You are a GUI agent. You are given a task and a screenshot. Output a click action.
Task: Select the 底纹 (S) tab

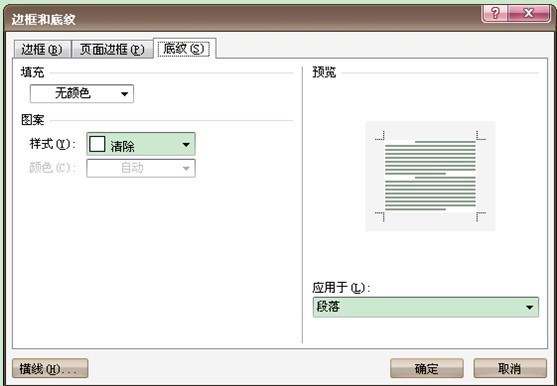(x=184, y=48)
